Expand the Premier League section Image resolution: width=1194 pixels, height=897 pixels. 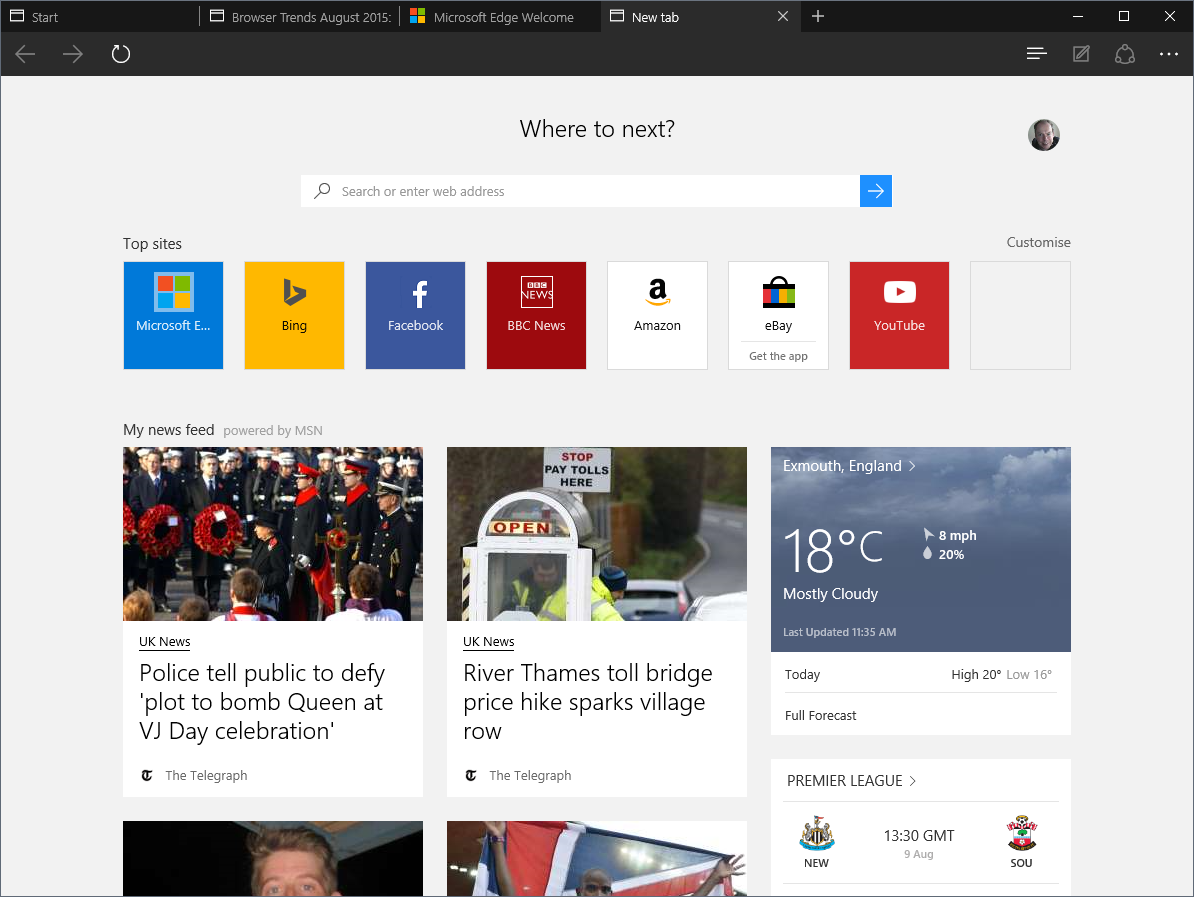852,780
